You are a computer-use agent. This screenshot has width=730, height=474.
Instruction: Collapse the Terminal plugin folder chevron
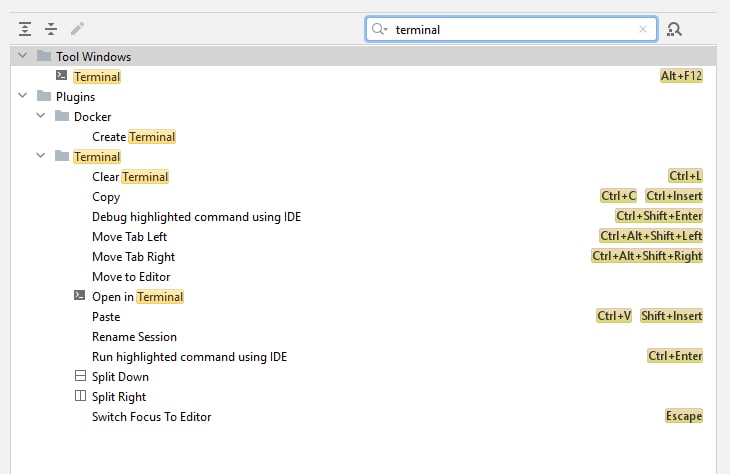pos(41,156)
